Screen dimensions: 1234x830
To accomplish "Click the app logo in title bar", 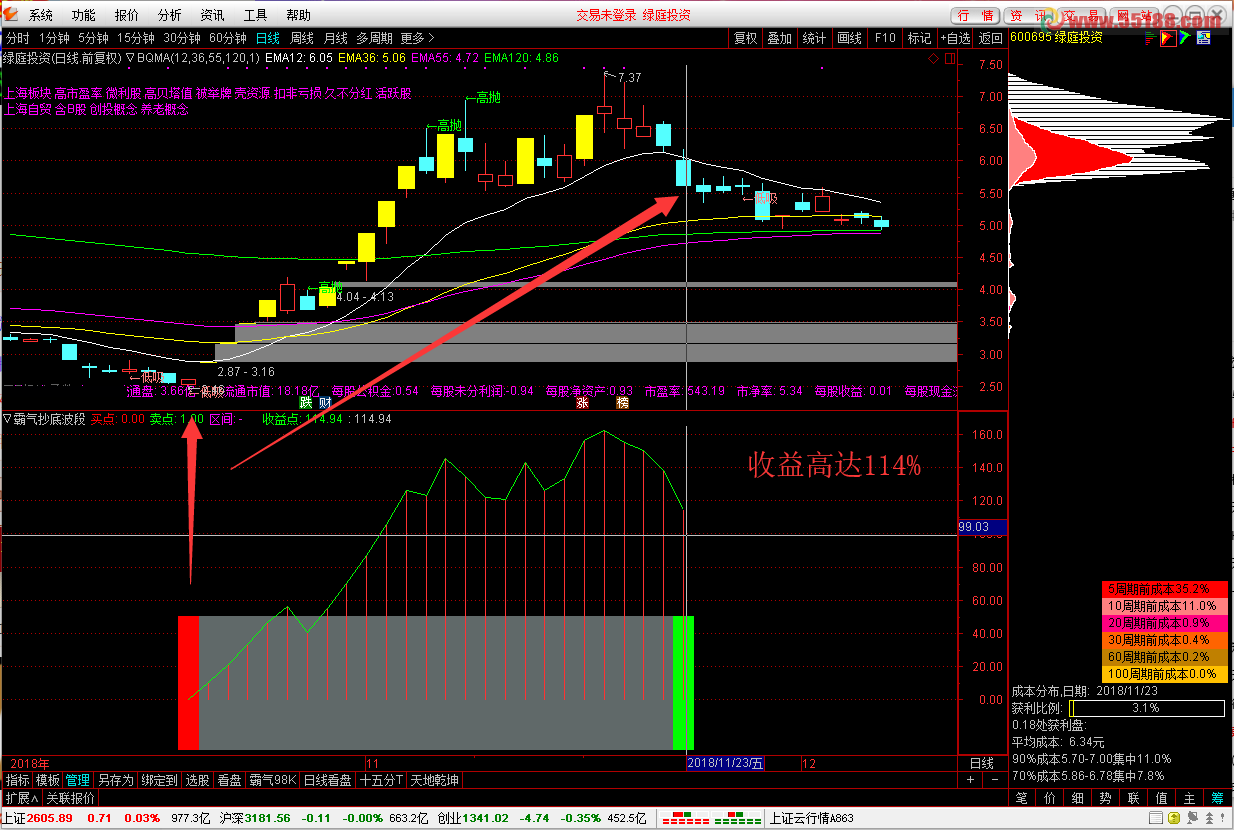I will [x=12, y=15].
